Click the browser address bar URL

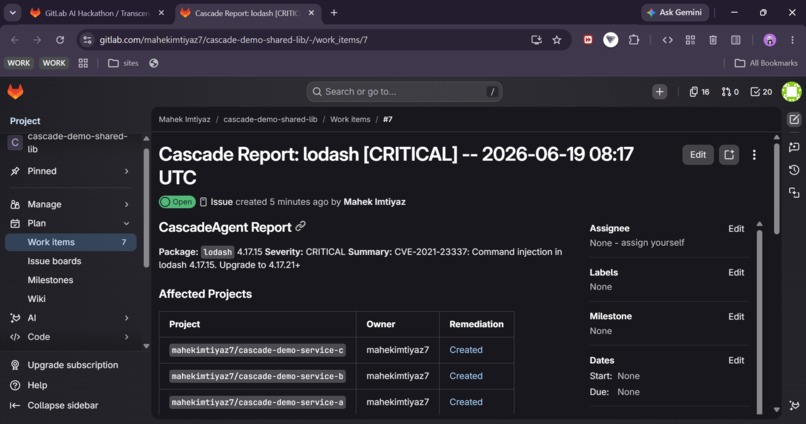click(x=233, y=40)
